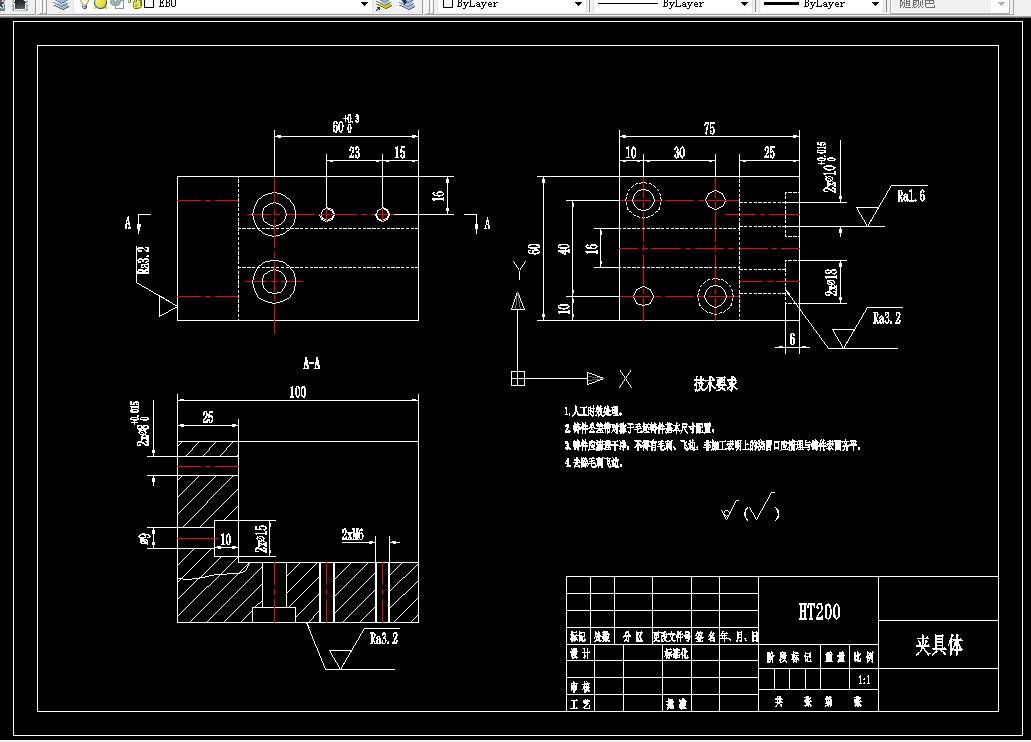
Task: Select the 30 dimension text
Action: pos(679,153)
